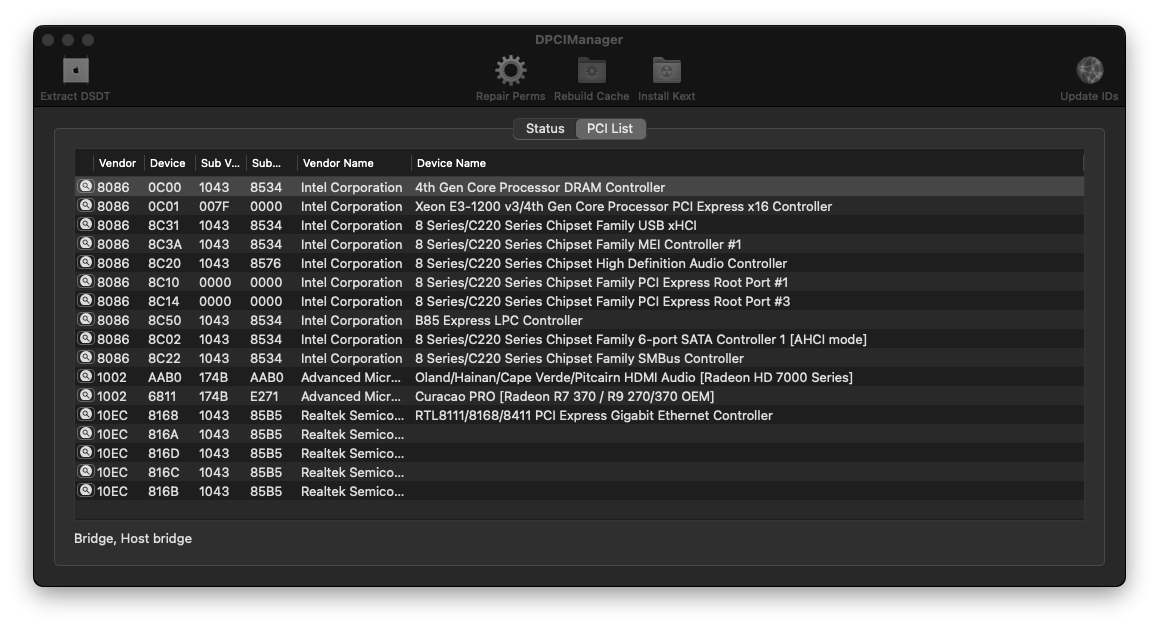This screenshot has height=628, width=1159.
Task: Open the Install Kext folder icon
Action: [667, 71]
